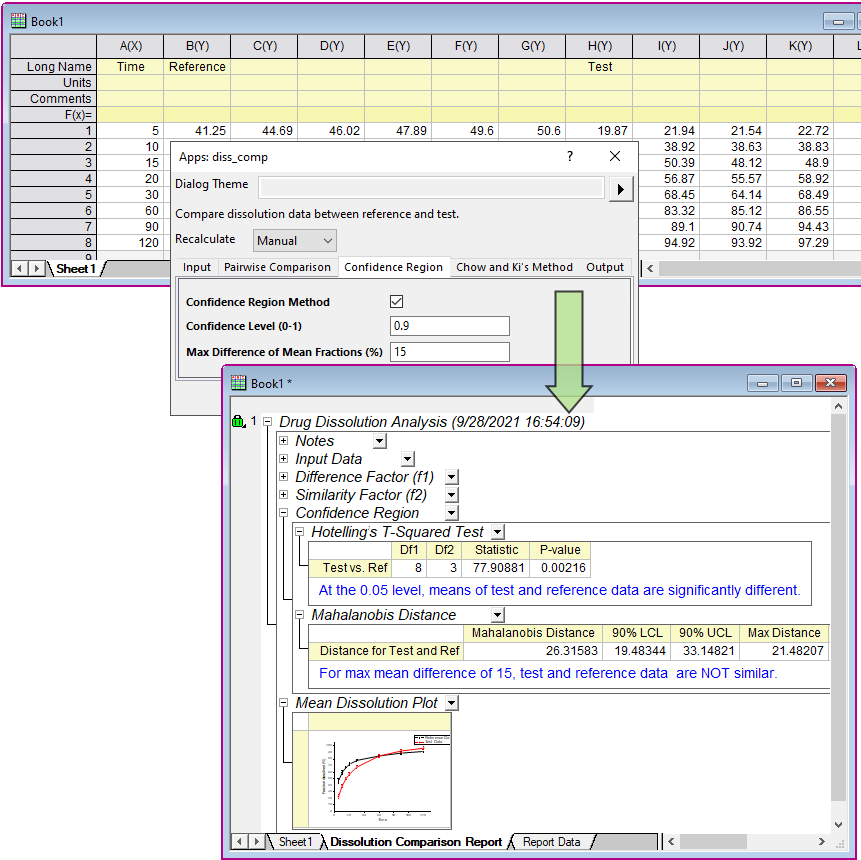Open the Notes dropdown arrow menu
This screenshot has height=860, width=861.
380,441
